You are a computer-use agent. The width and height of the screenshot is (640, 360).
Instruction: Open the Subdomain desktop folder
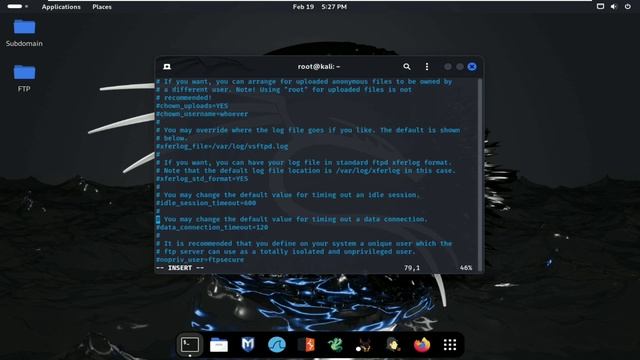[x=24, y=33]
